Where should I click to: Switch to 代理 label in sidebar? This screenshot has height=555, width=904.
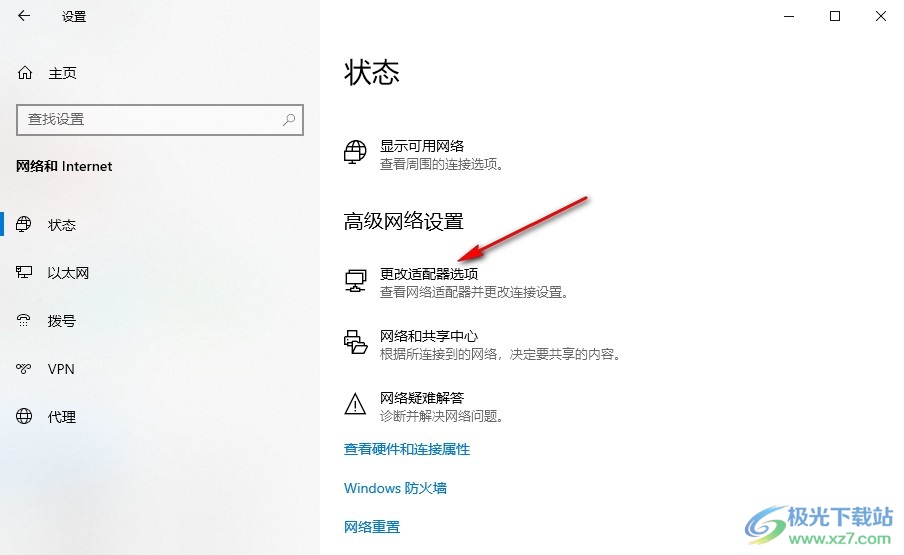[62, 417]
